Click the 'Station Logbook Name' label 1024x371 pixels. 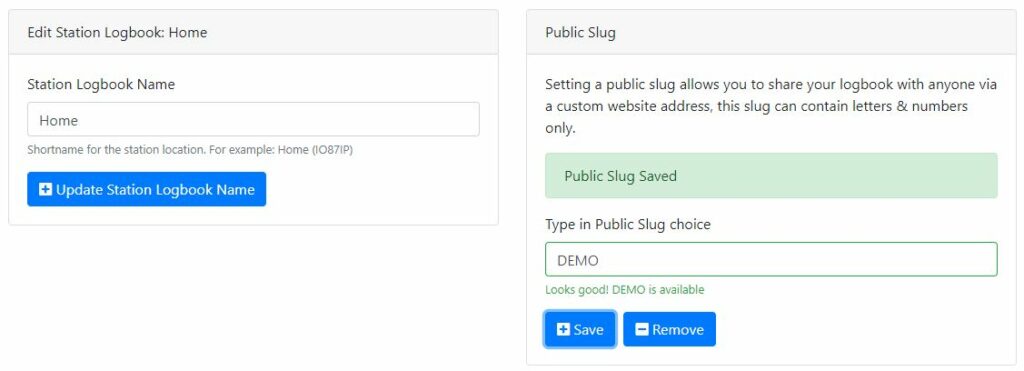101,84
